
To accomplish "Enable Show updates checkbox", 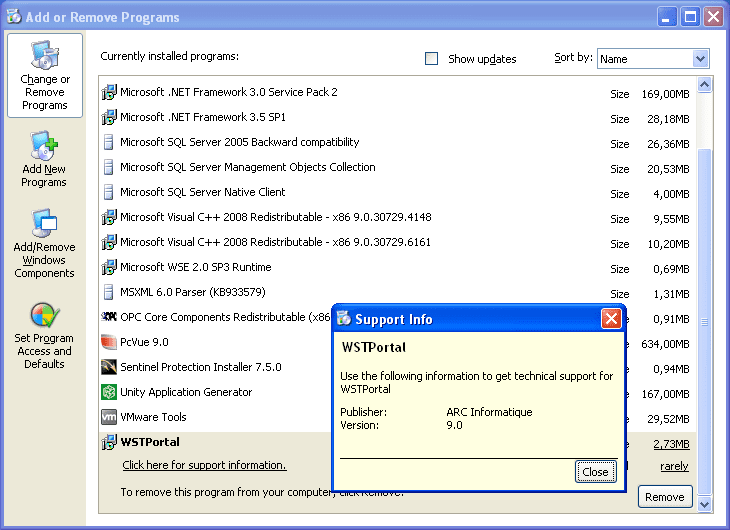I will (432, 59).
